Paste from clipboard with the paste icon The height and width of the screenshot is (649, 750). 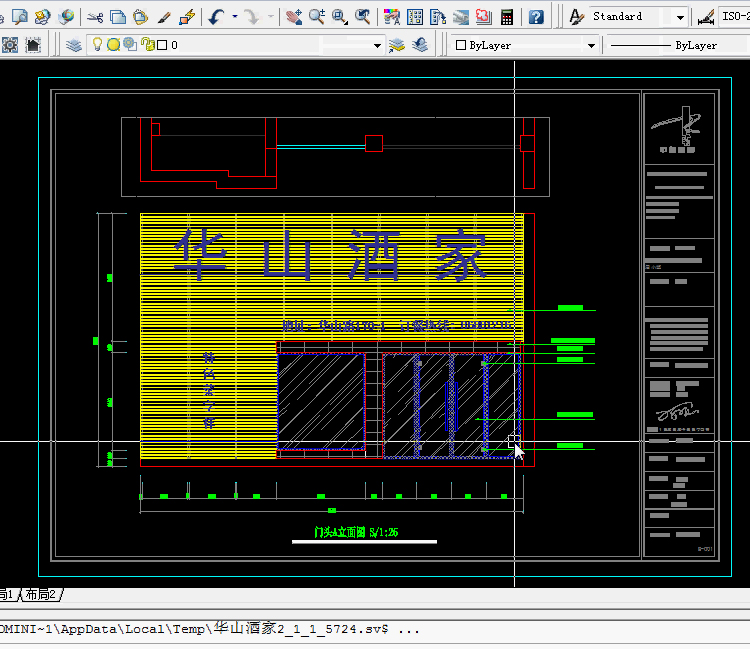click(140, 17)
